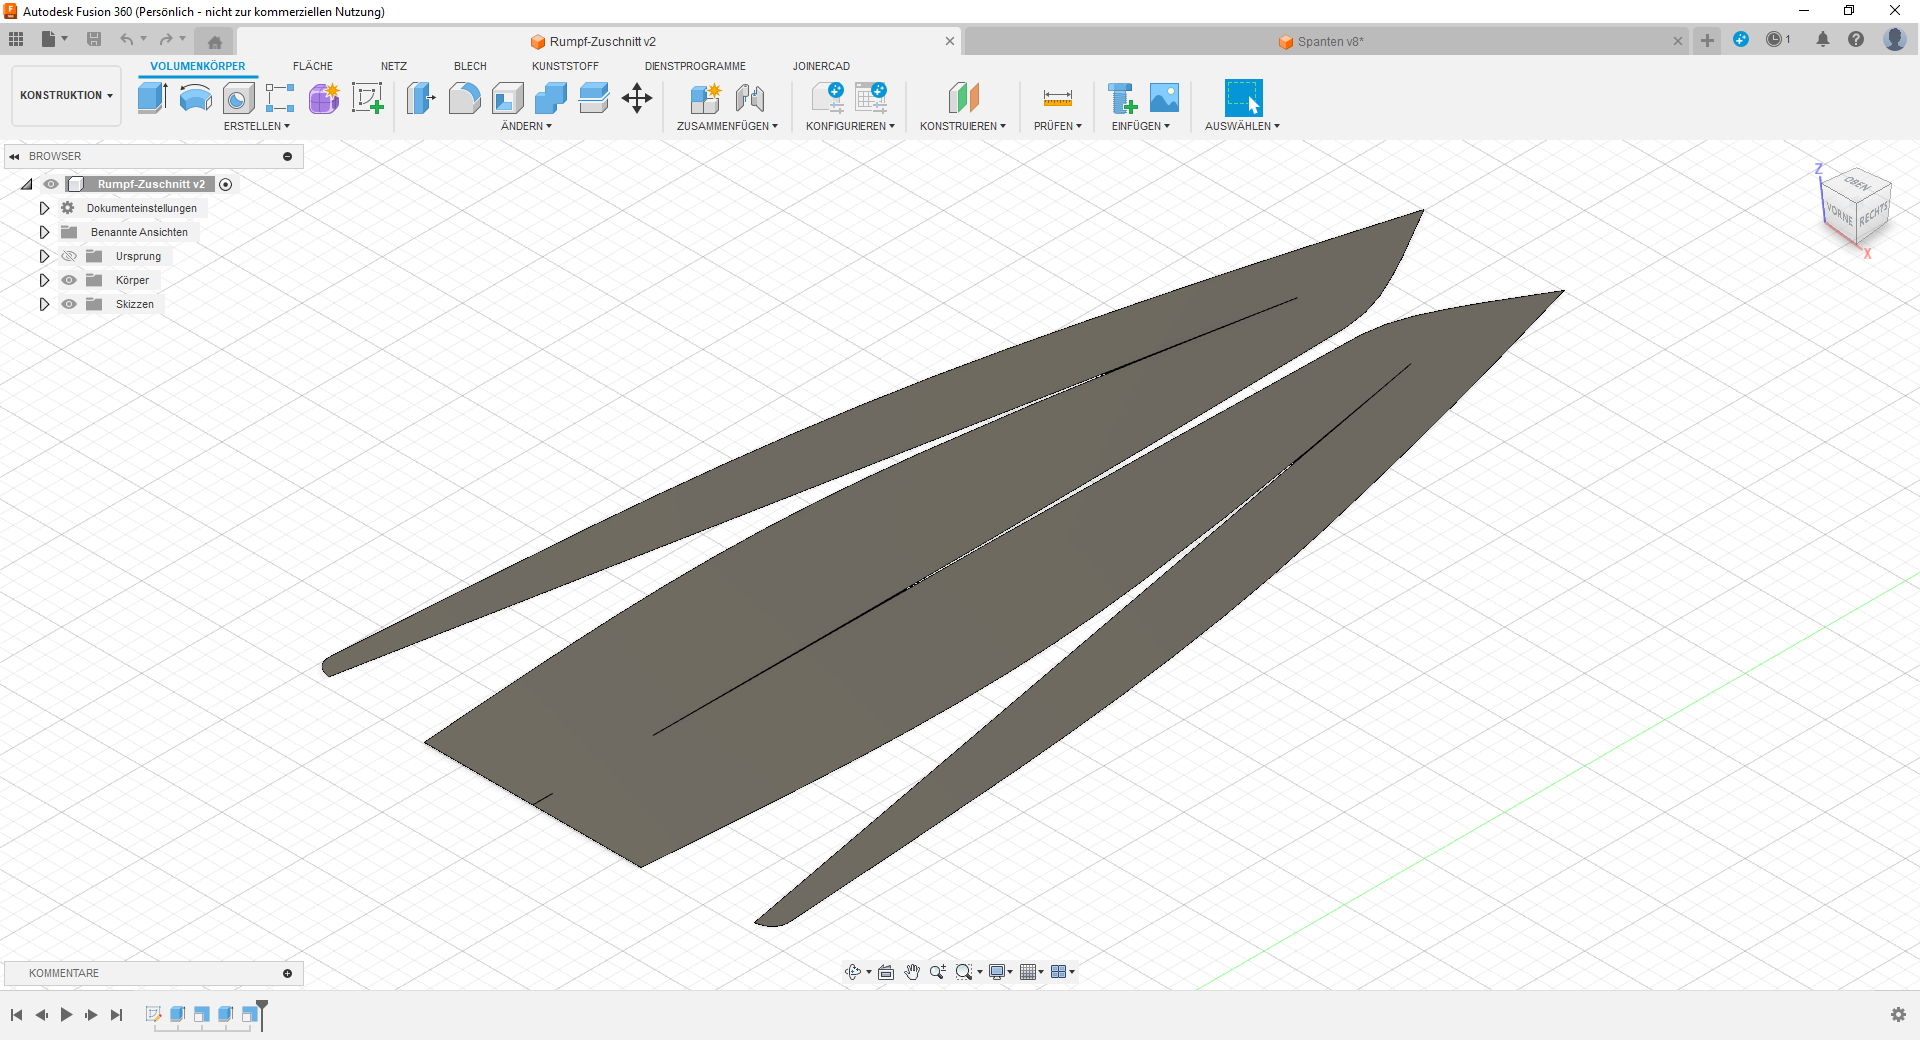Click the New Component icon
The height and width of the screenshot is (1040, 1920).
click(705, 98)
